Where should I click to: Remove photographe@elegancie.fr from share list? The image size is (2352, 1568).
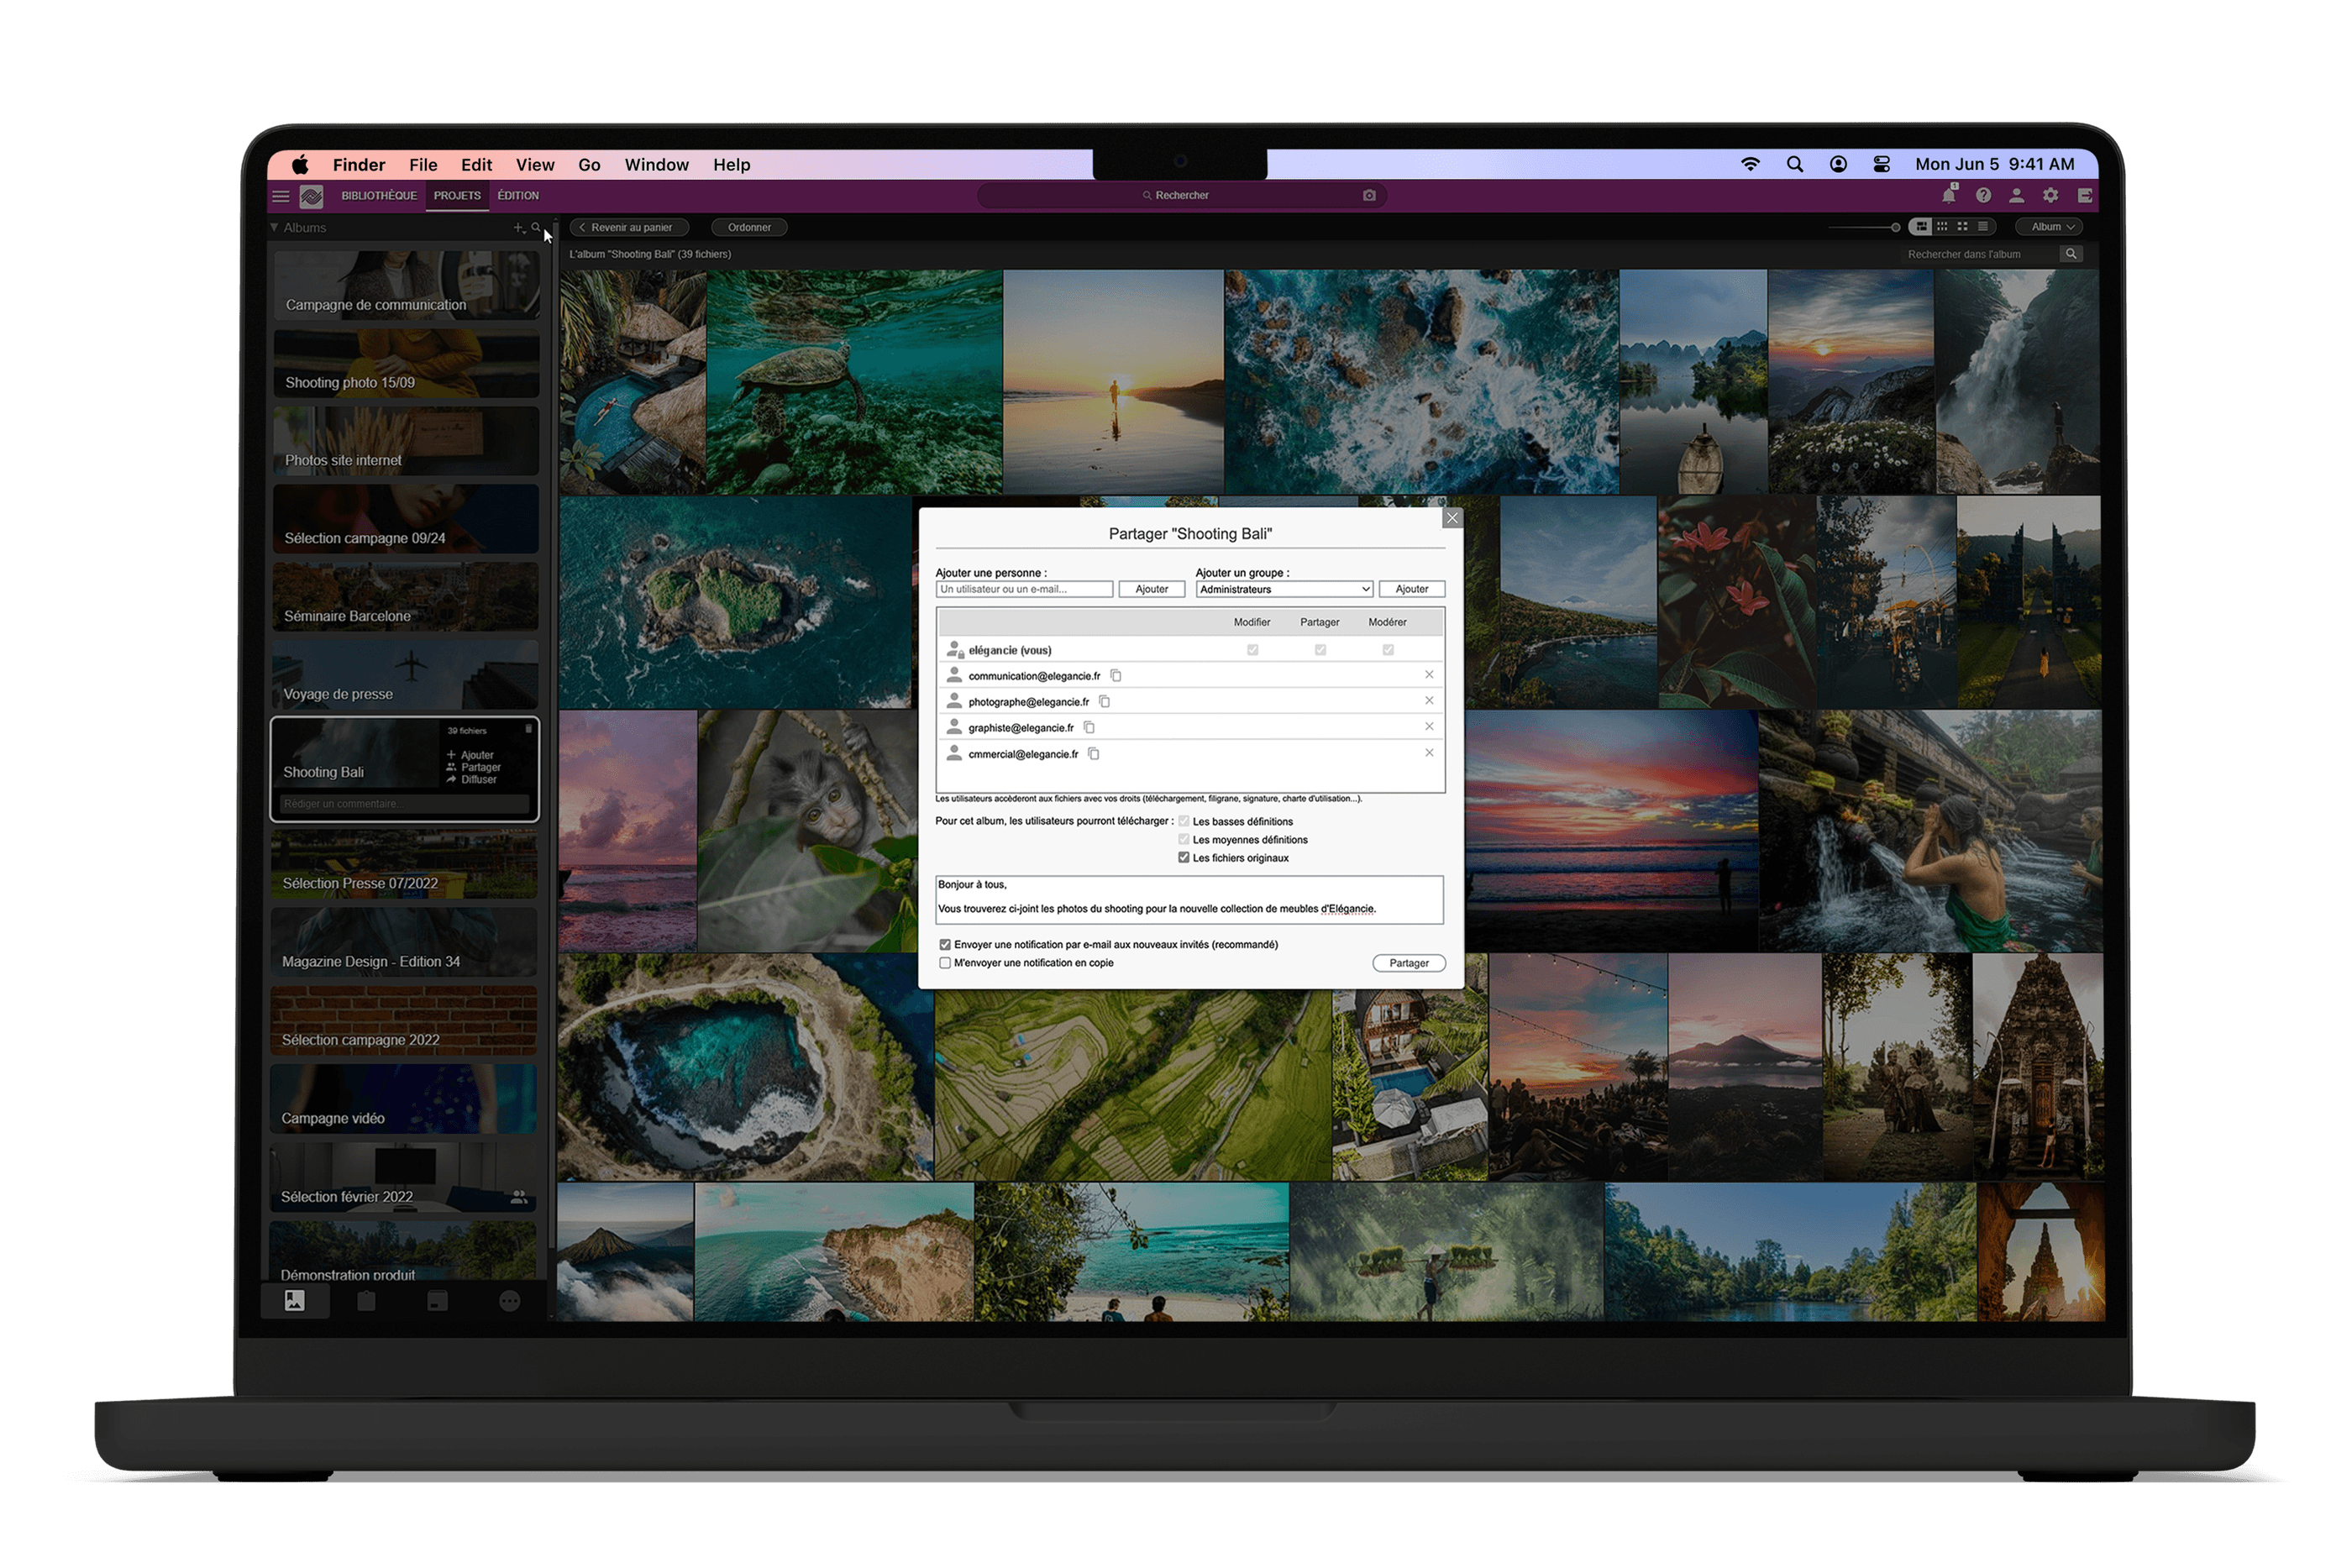pos(1429,701)
